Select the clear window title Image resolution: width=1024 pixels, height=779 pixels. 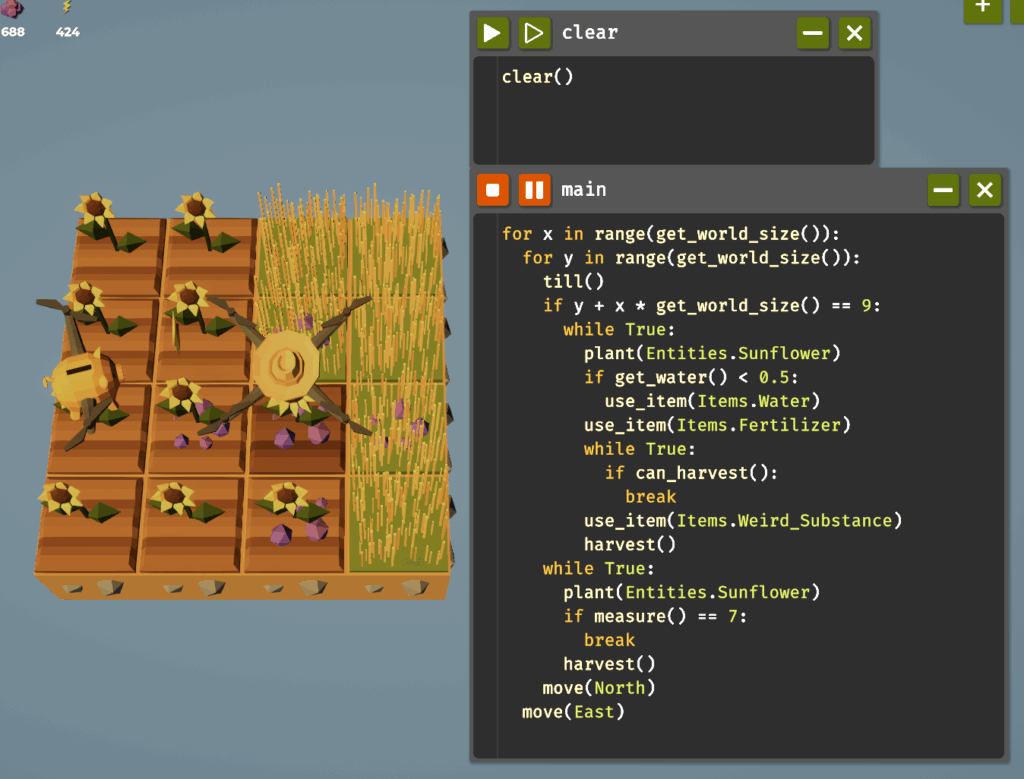point(590,33)
